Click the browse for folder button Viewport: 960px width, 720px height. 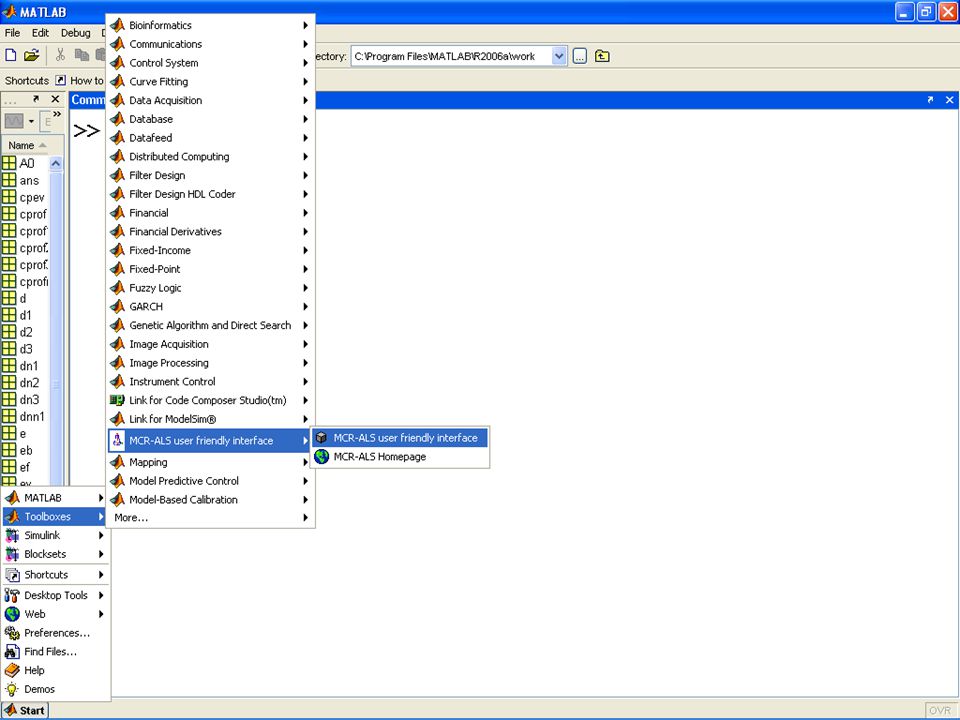[x=580, y=56]
